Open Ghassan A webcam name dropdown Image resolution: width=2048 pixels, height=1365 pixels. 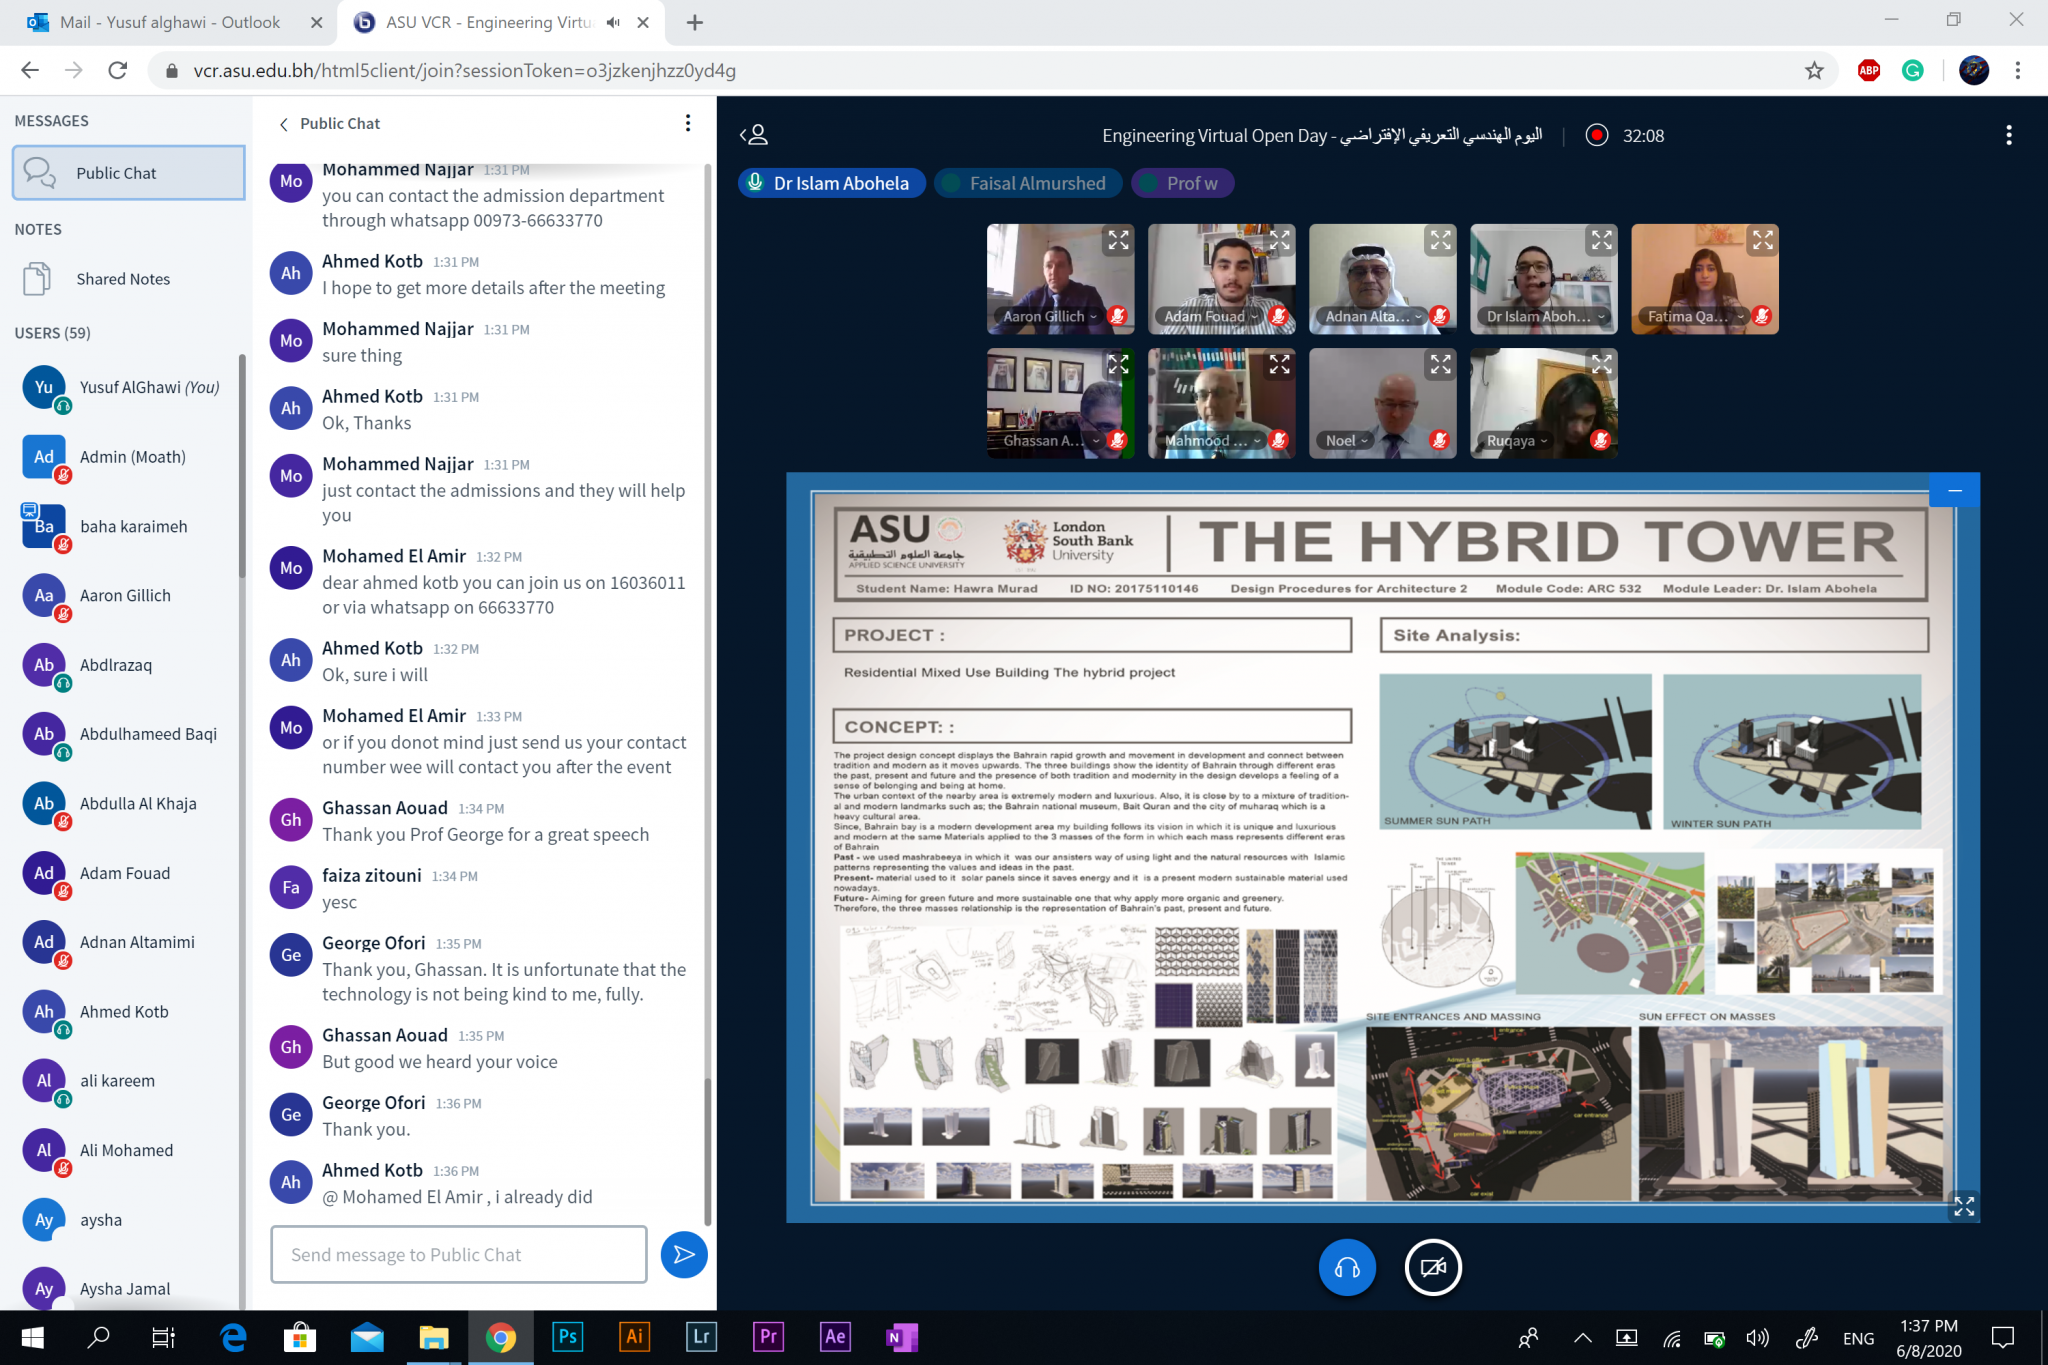[1050, 440]
